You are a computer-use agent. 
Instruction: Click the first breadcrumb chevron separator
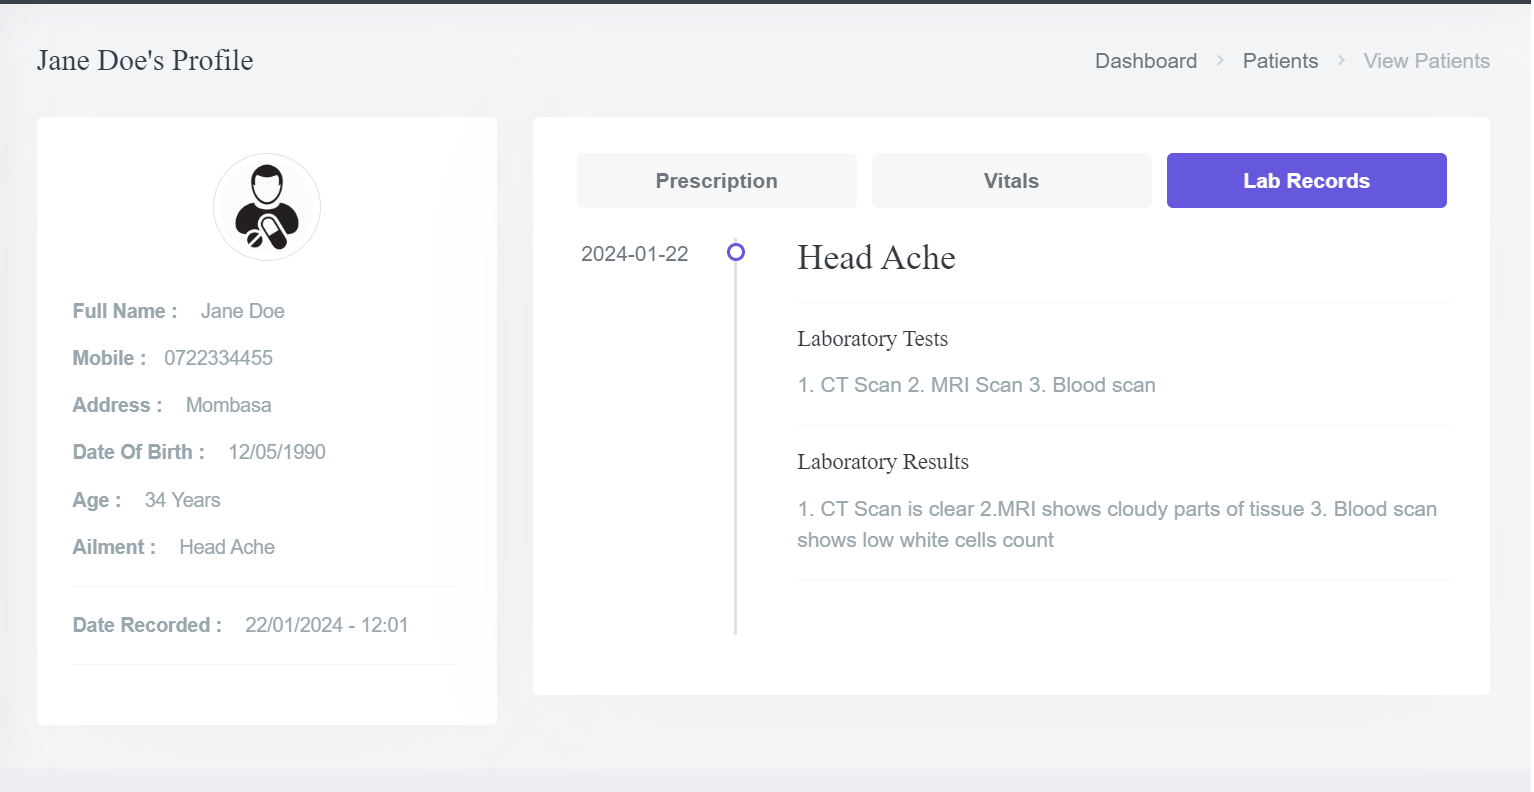tap(1220, 61)
